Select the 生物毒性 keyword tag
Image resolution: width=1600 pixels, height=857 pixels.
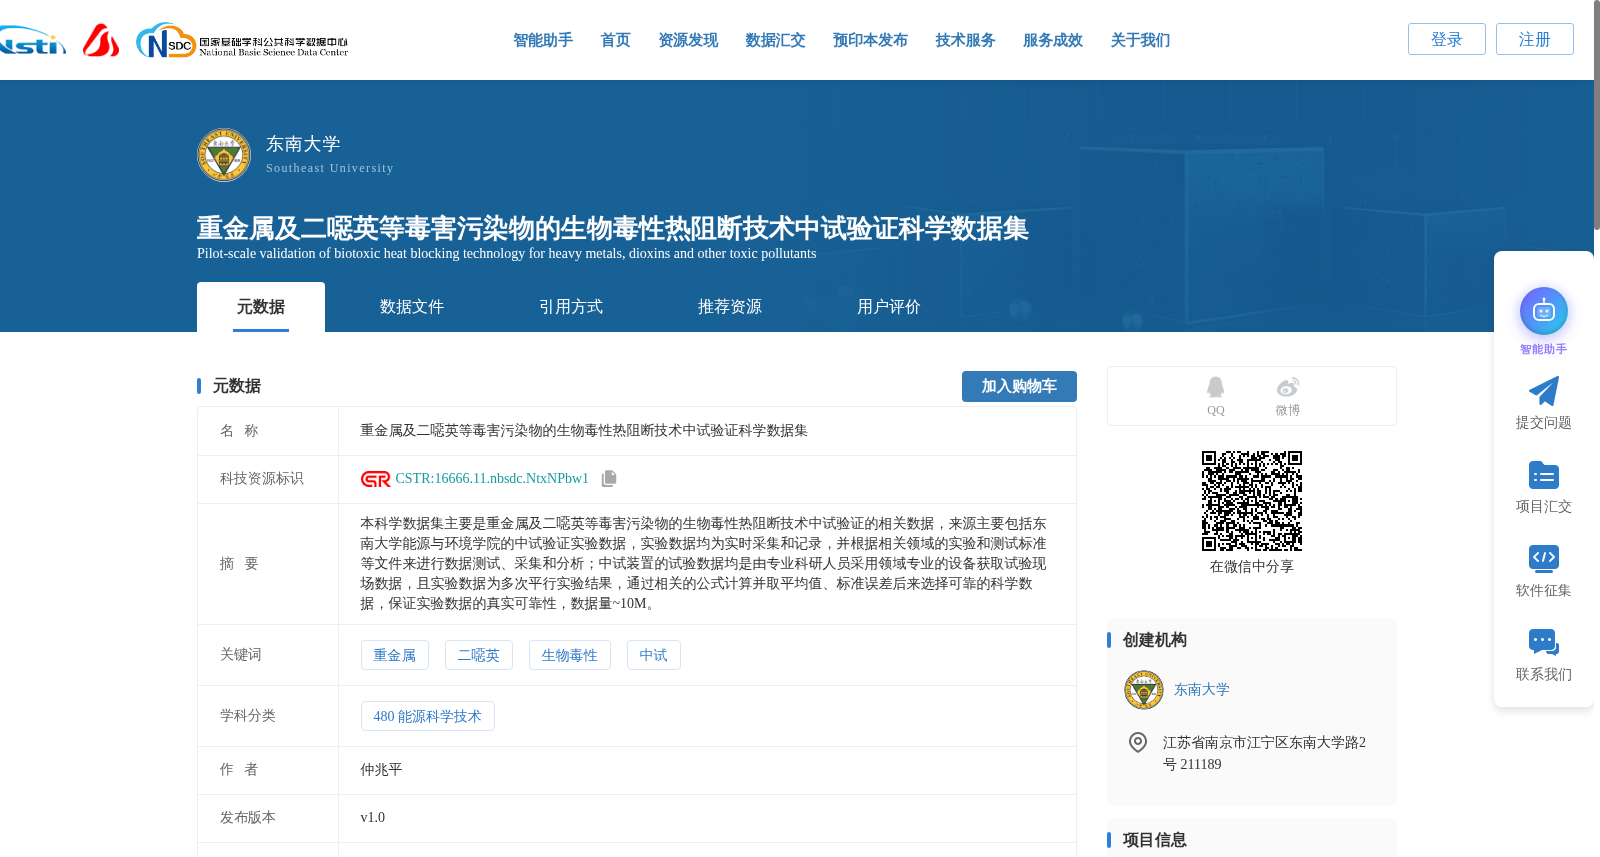570,655
